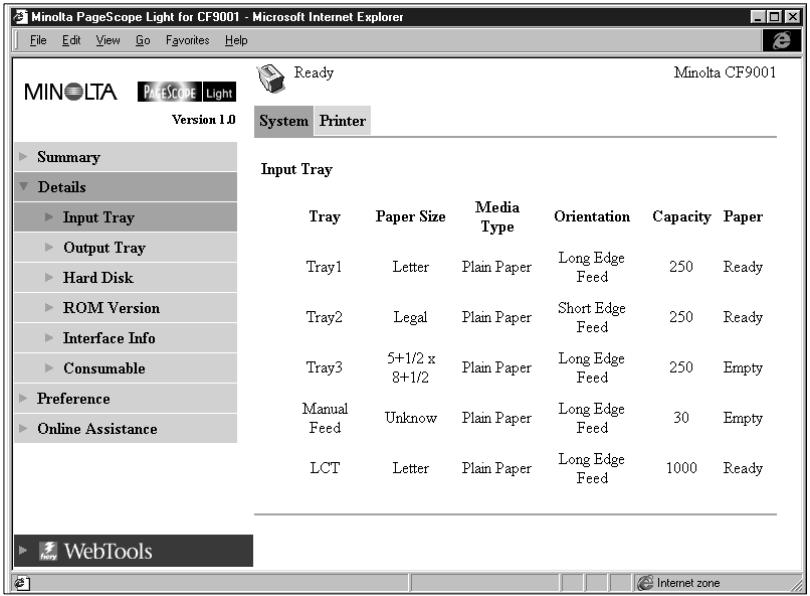
Task: Click the Capacity column header
Action: (681, 216)
